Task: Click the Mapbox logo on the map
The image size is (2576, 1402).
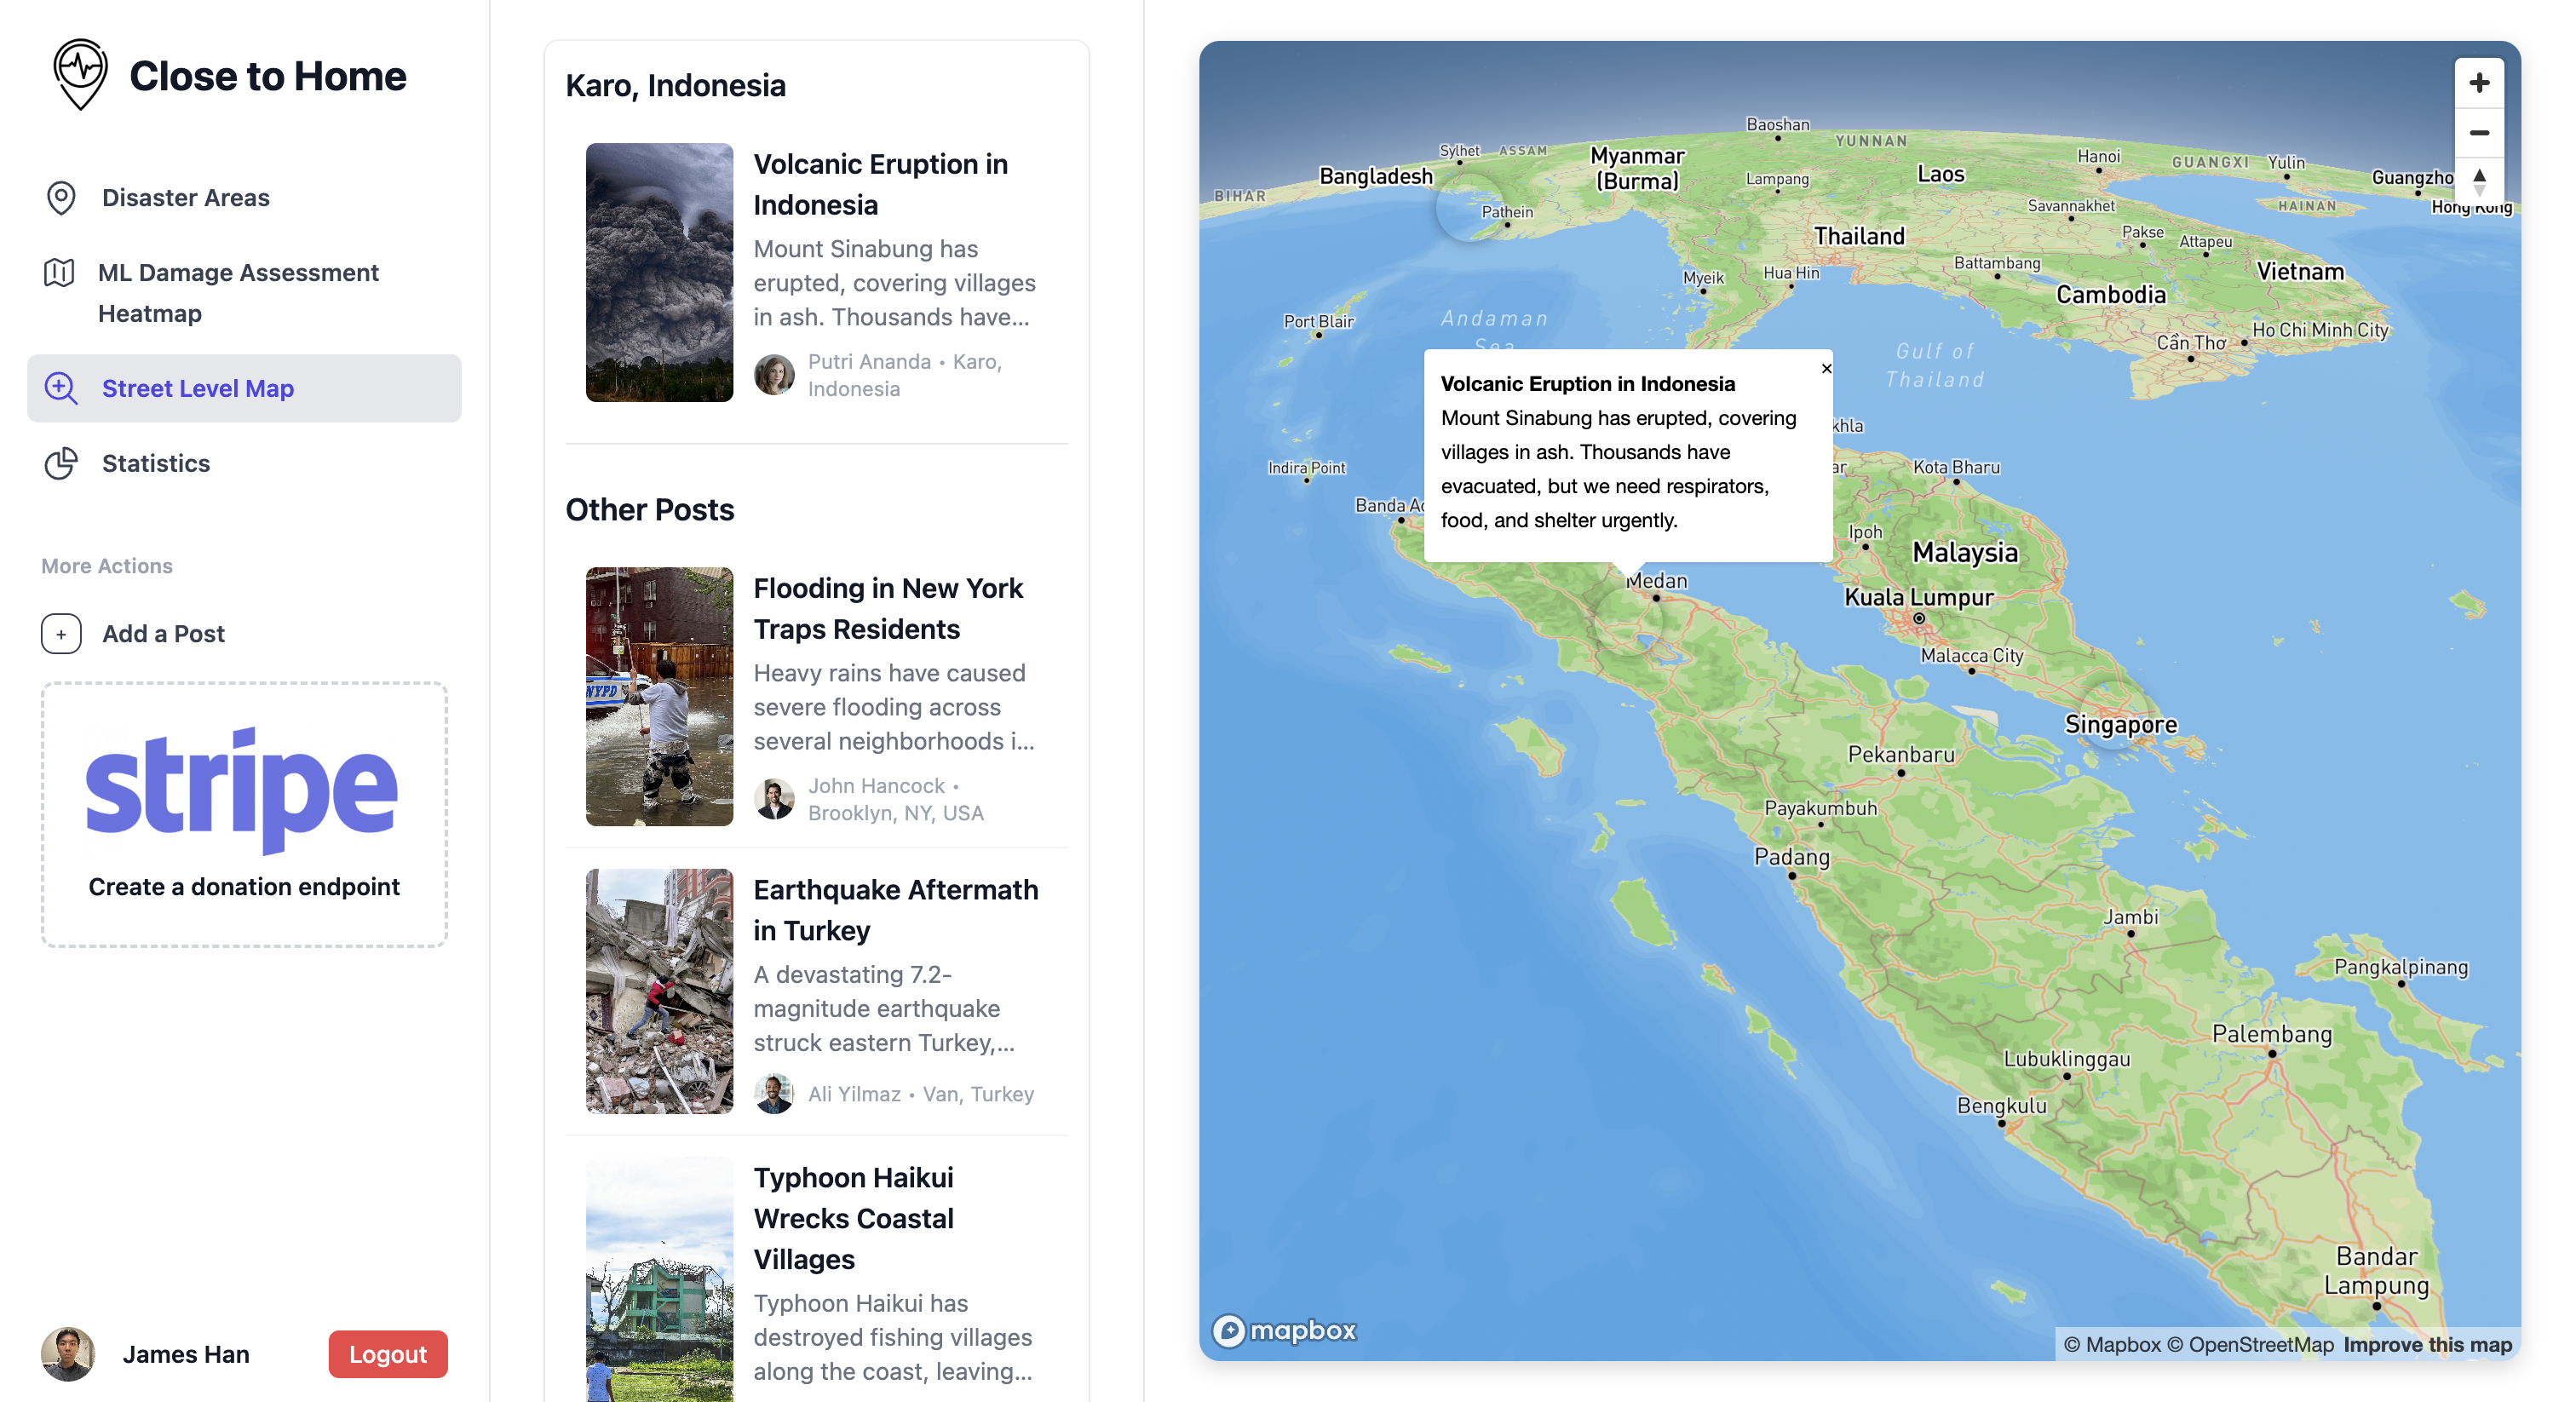Action: tap(1284, 1330)
